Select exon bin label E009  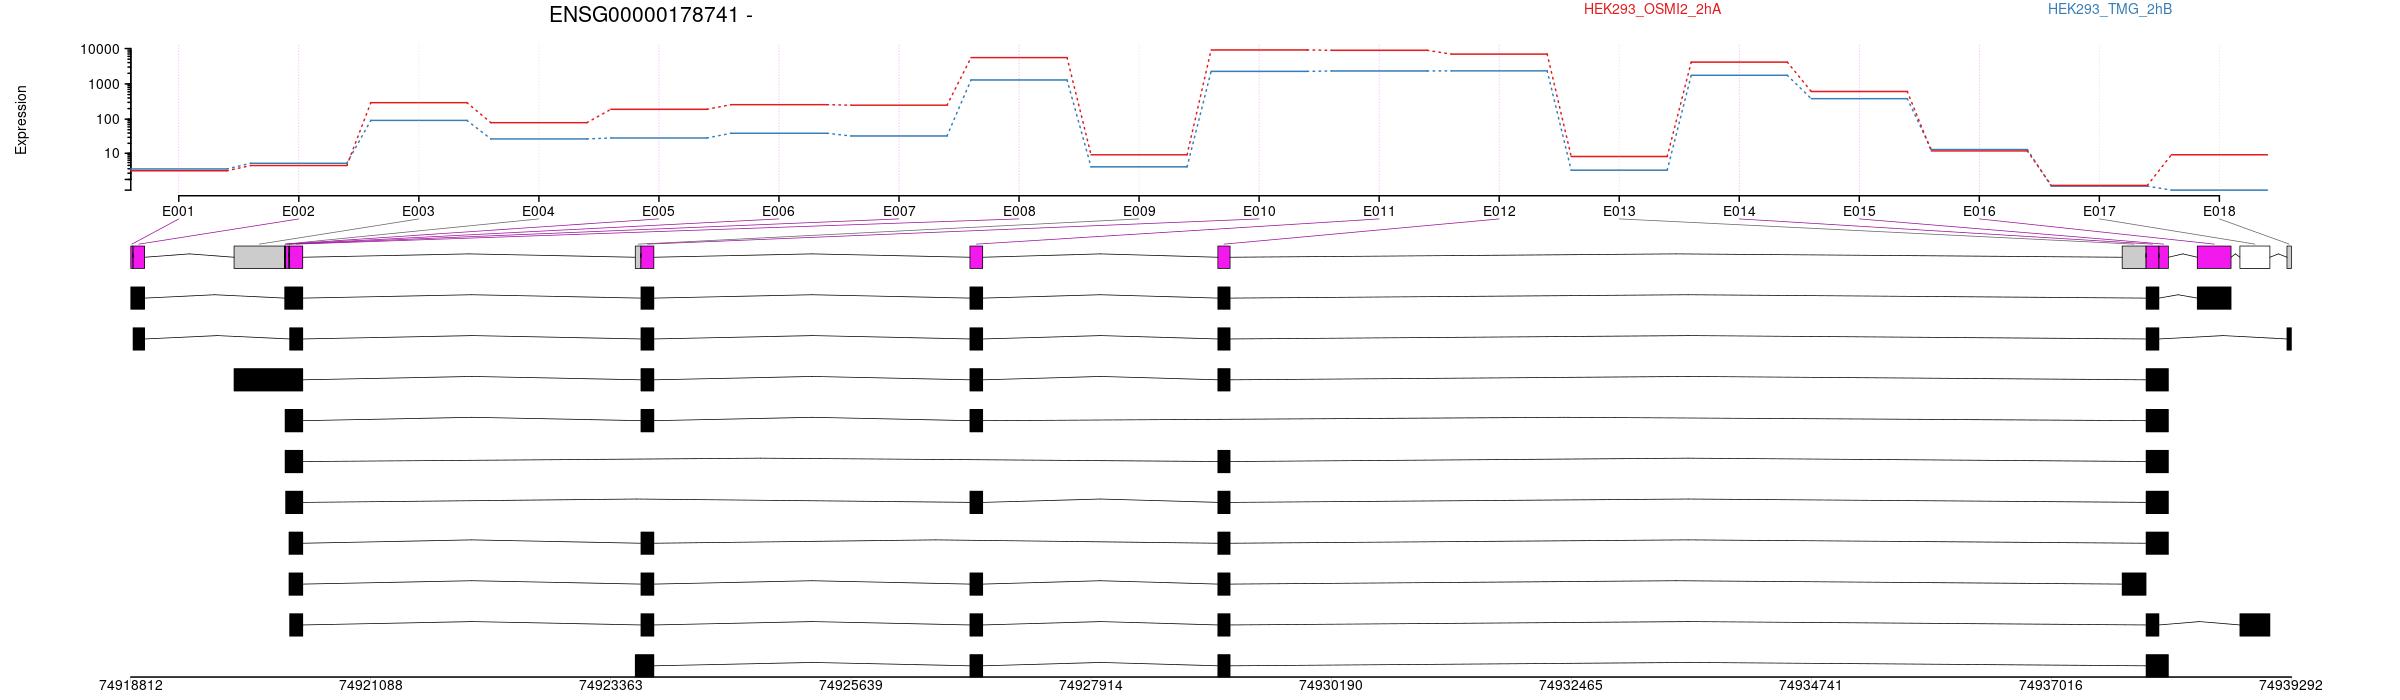click(x=1139, y=211)
